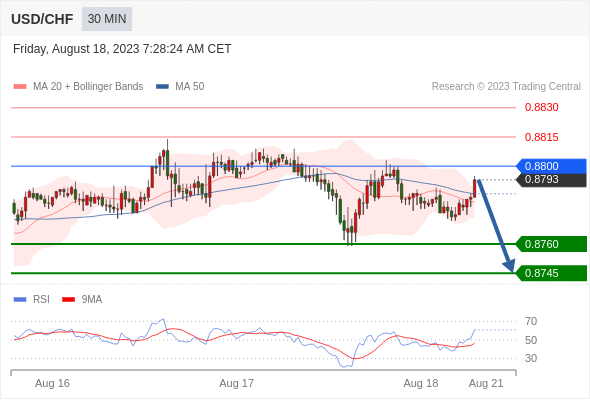Toggle MA 50 legend label

(x=190, y=87)
